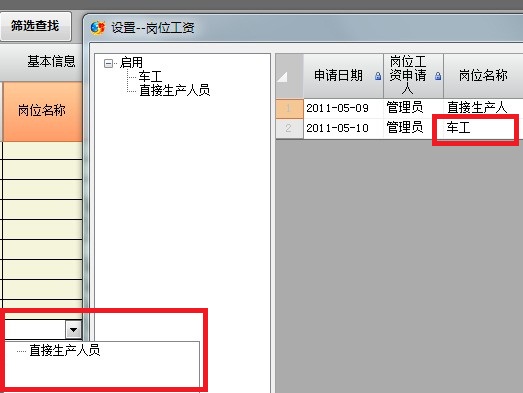The height and width of the screenshot is (393, 523).
Task: Click the app icon in the 设置--岗位工资 title bar
Action: pos(98,28)
